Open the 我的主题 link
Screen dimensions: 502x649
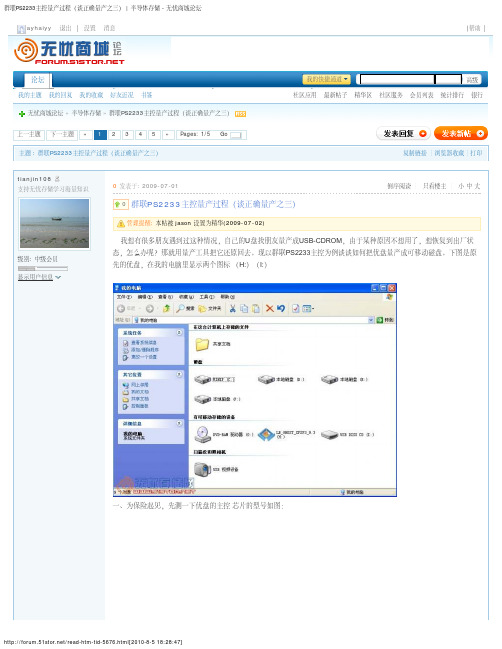(30, 95)
